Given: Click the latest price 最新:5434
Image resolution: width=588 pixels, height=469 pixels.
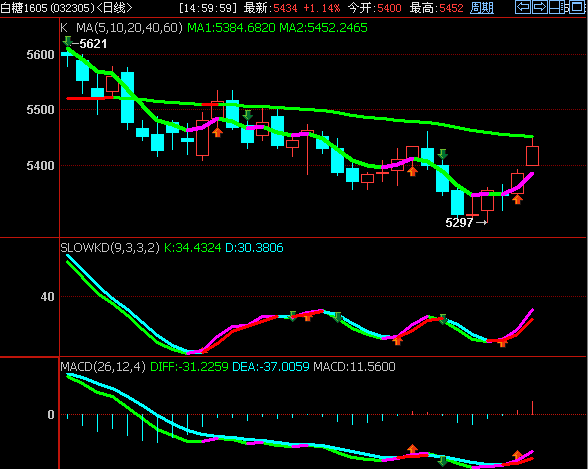Looking at the screenshot, I should pyautogui.click(x=270, y=8).
